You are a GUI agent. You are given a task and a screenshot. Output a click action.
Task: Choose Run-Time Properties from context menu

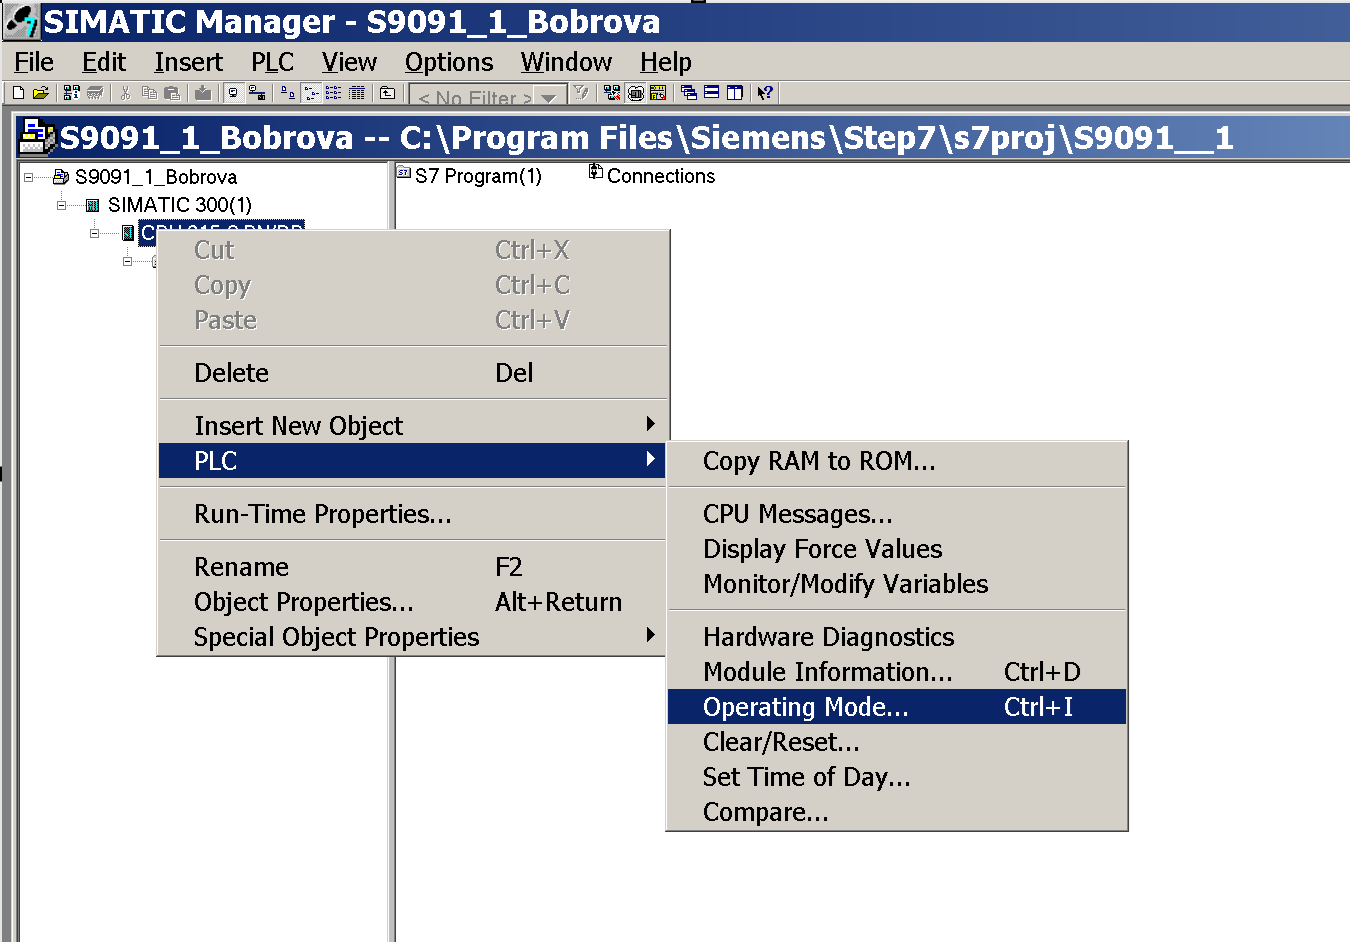(412, 514)
